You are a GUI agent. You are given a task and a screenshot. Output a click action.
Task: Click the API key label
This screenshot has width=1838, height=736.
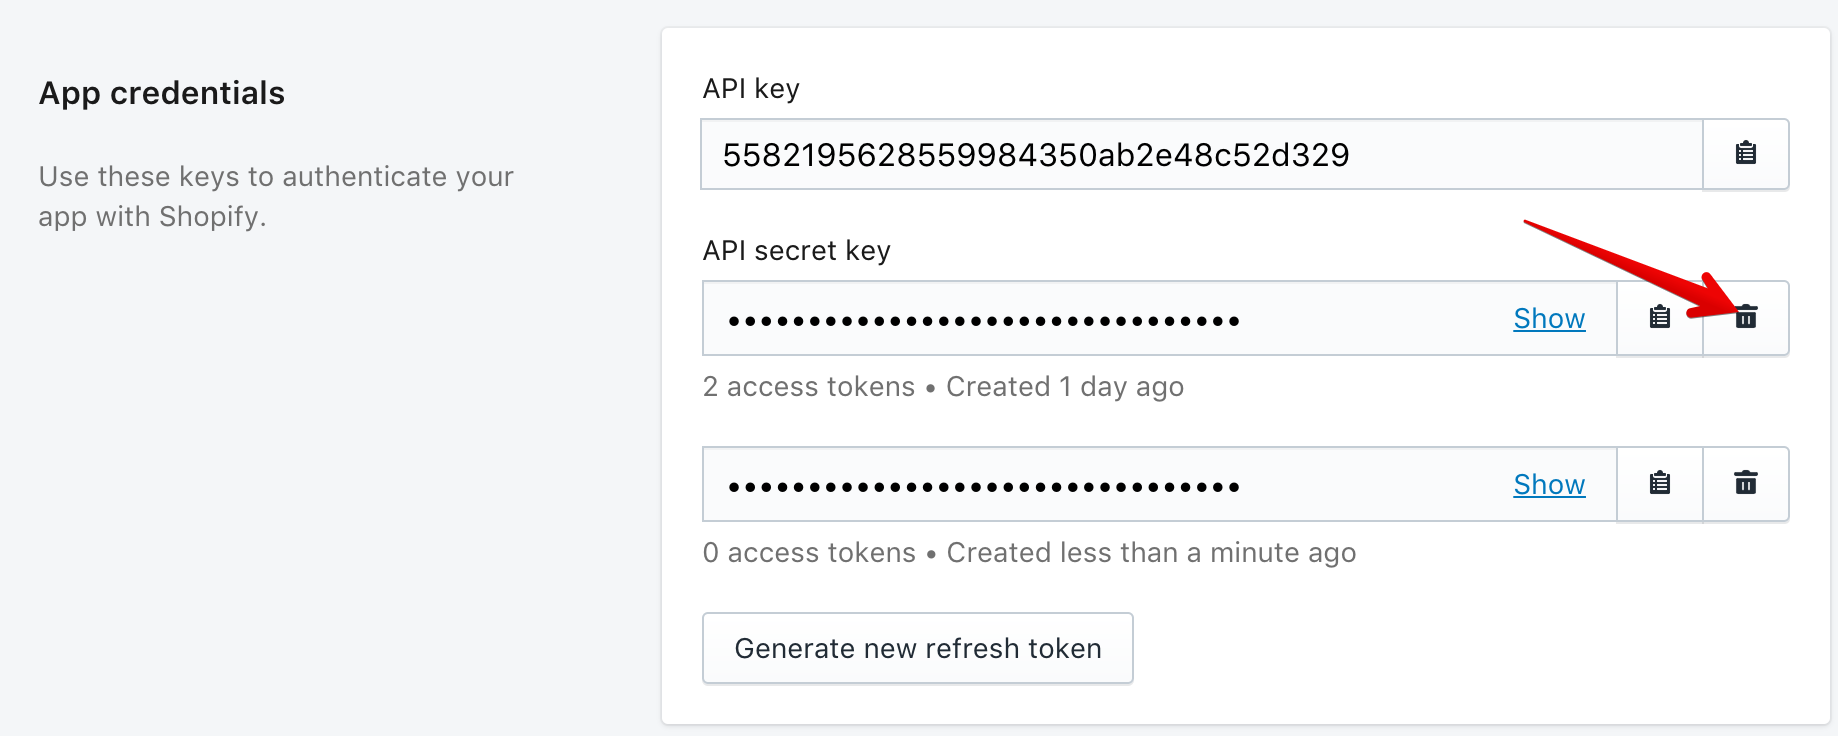tap(751, 89)
